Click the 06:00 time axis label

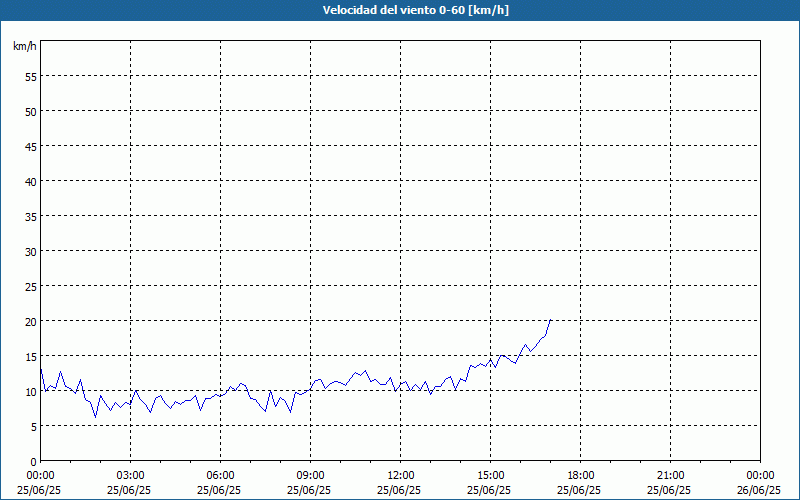[220, 476]
